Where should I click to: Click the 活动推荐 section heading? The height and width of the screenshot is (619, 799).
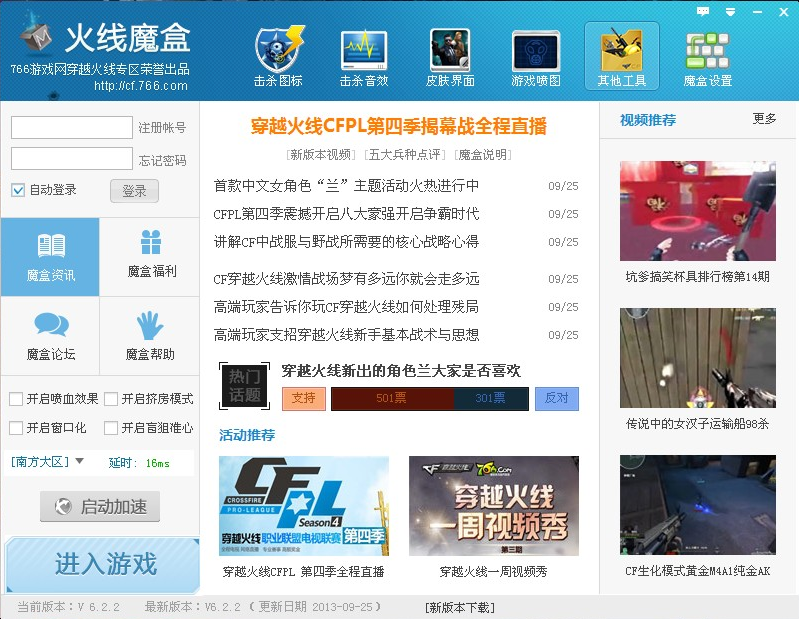[x=247, y=435]
